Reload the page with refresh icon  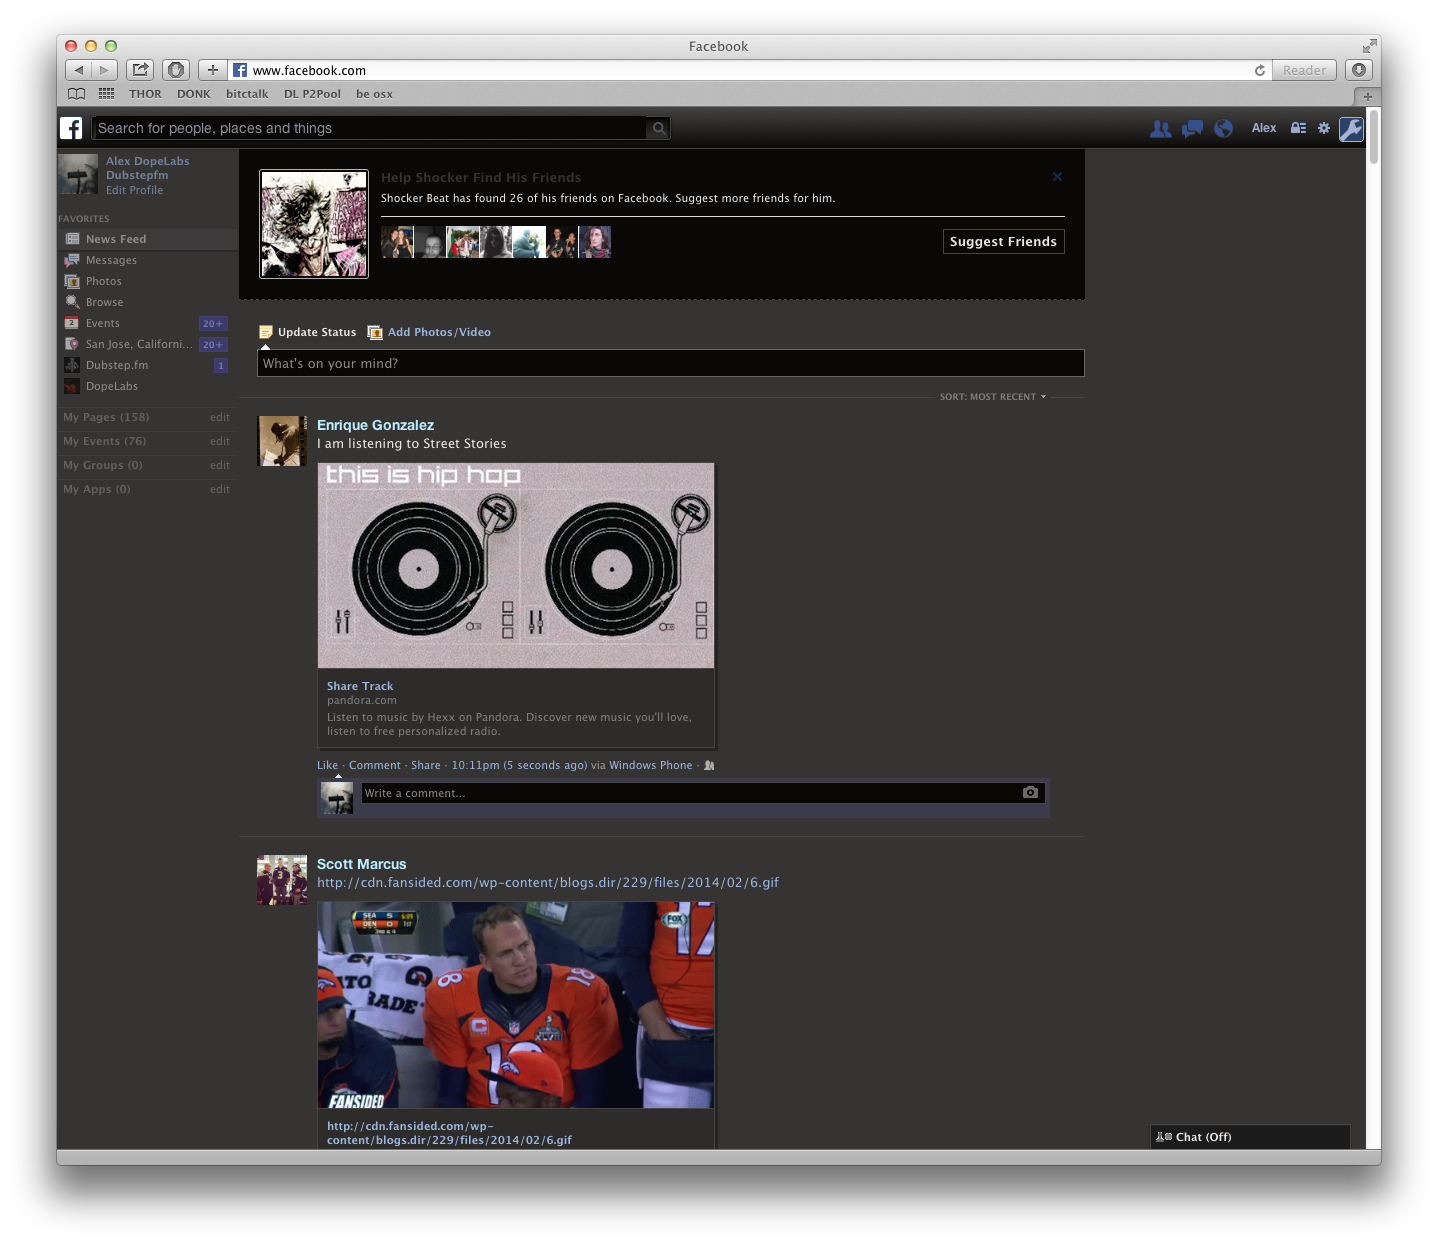(1260, 70)
